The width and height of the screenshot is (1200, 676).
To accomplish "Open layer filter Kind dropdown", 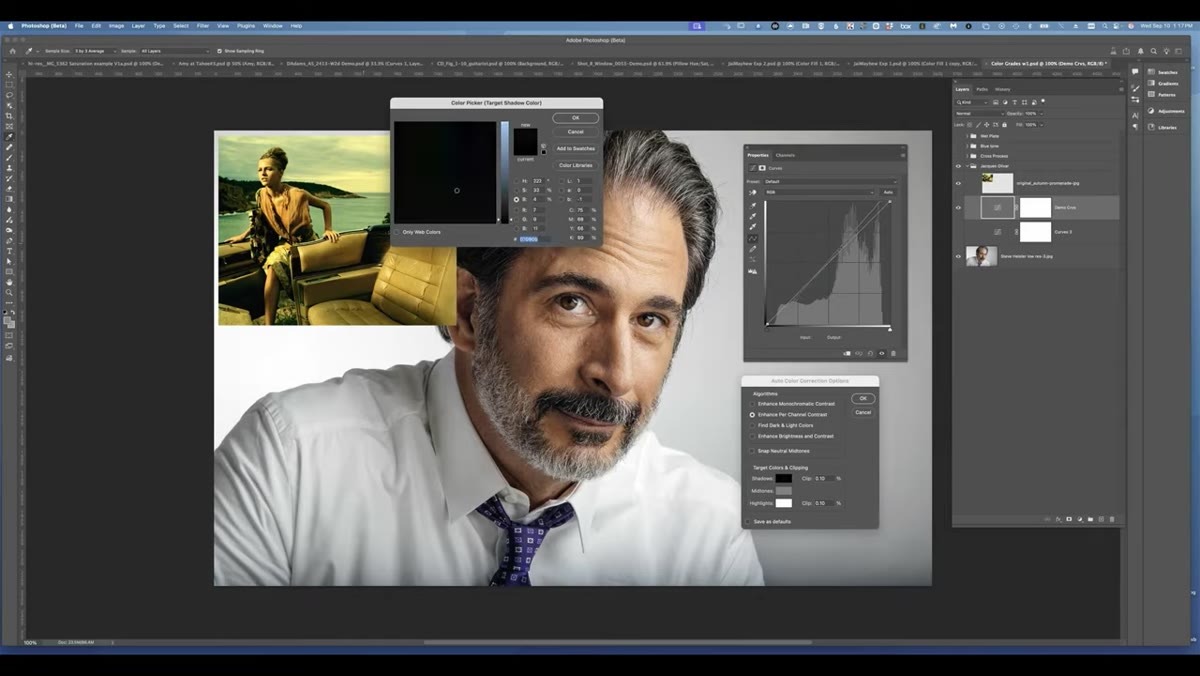I will click(973, 102).
